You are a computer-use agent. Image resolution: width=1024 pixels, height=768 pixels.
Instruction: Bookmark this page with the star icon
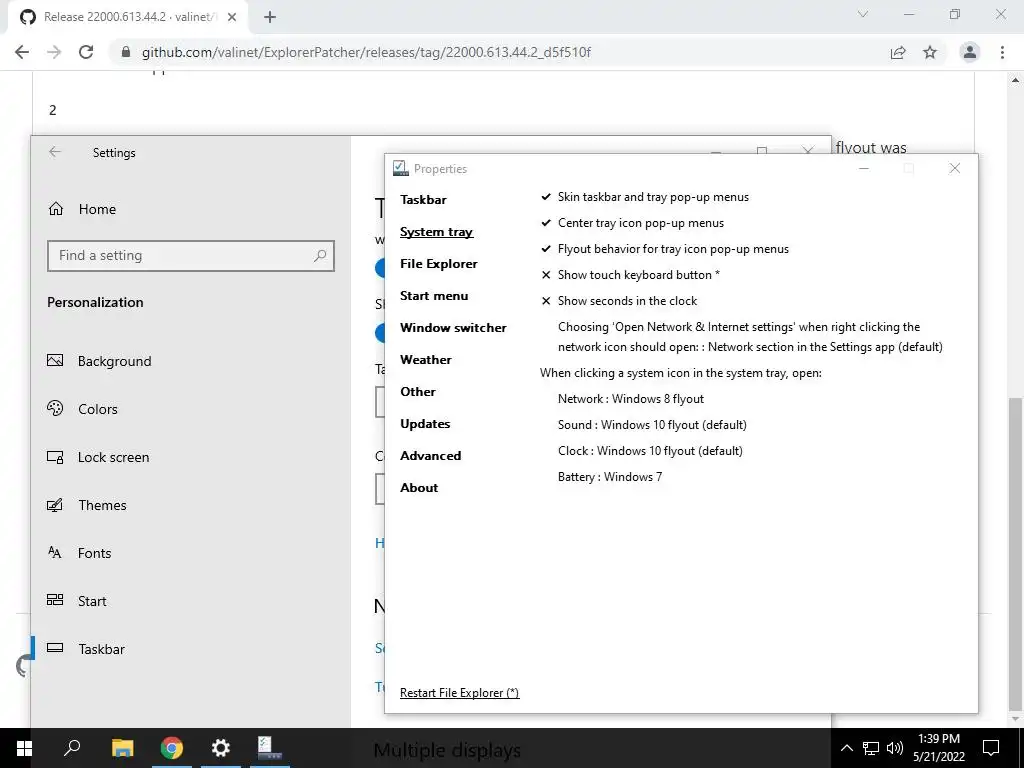coord(930,52)
